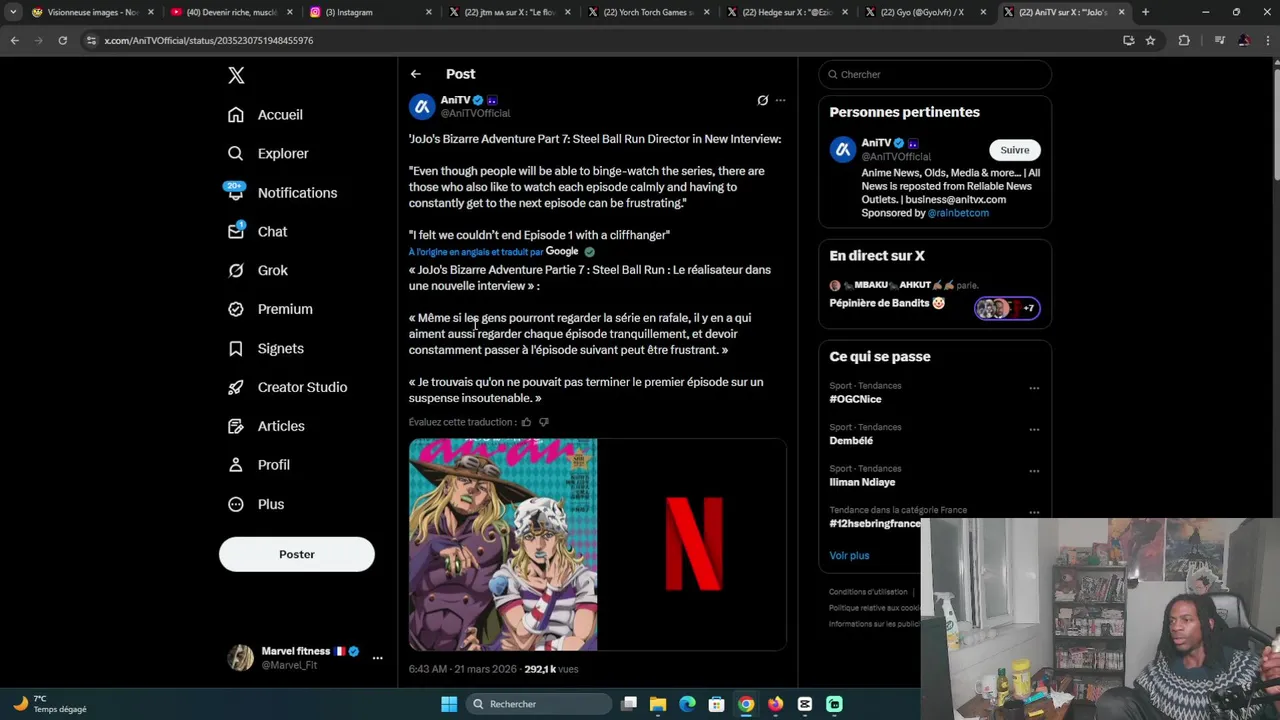Open browser extensions puzzle icon
Screen dimensions: 1280x720
pos(1184,40)
